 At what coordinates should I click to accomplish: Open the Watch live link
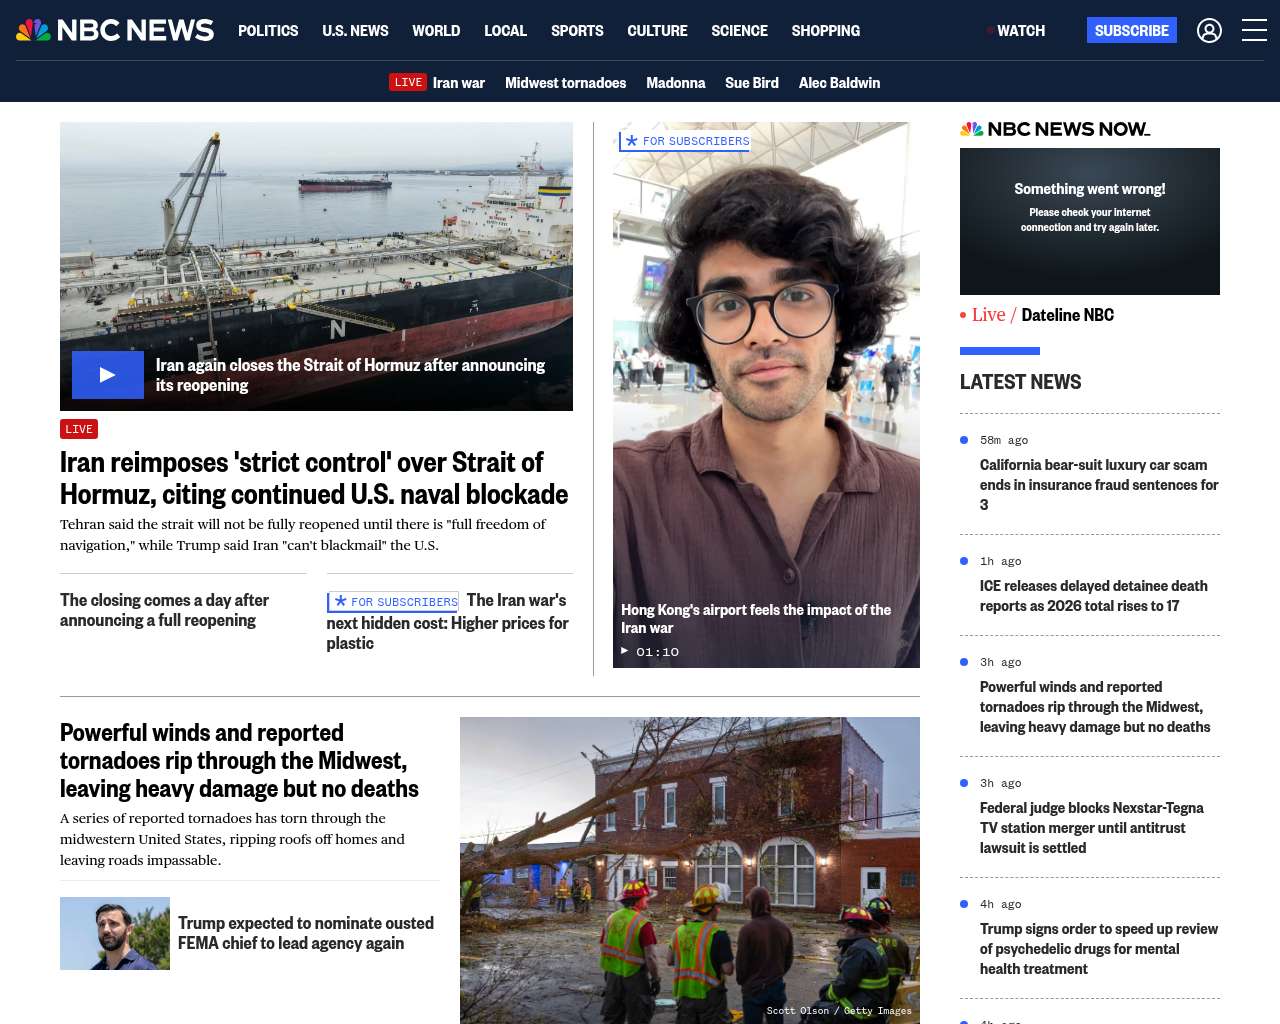1019,31
